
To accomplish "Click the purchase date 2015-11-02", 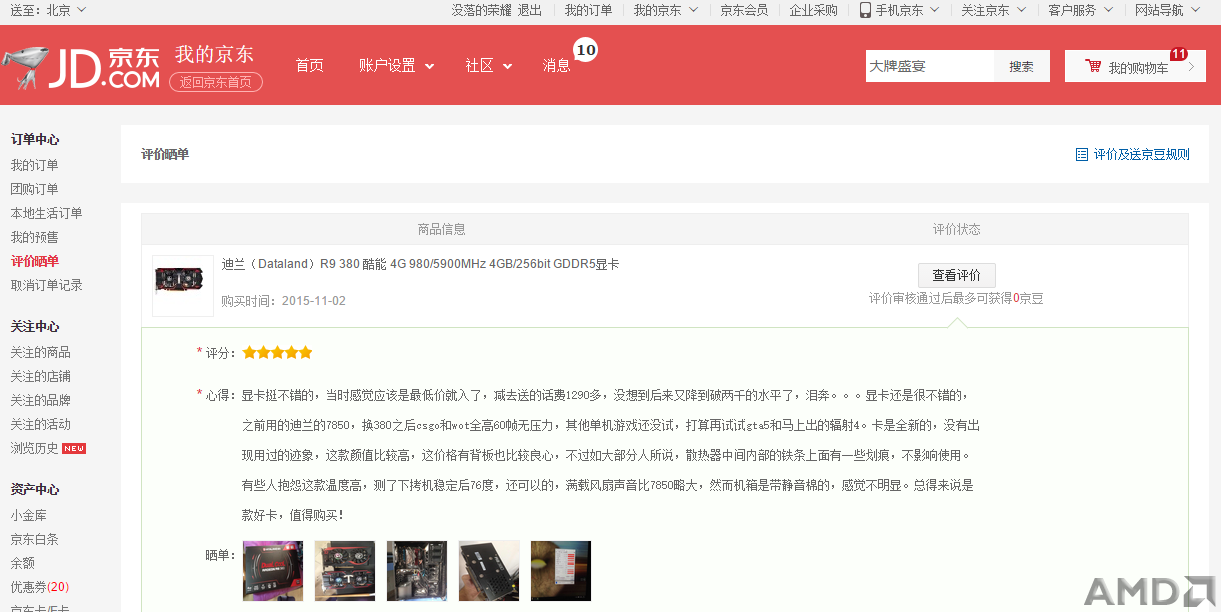I will pos(314,301).
